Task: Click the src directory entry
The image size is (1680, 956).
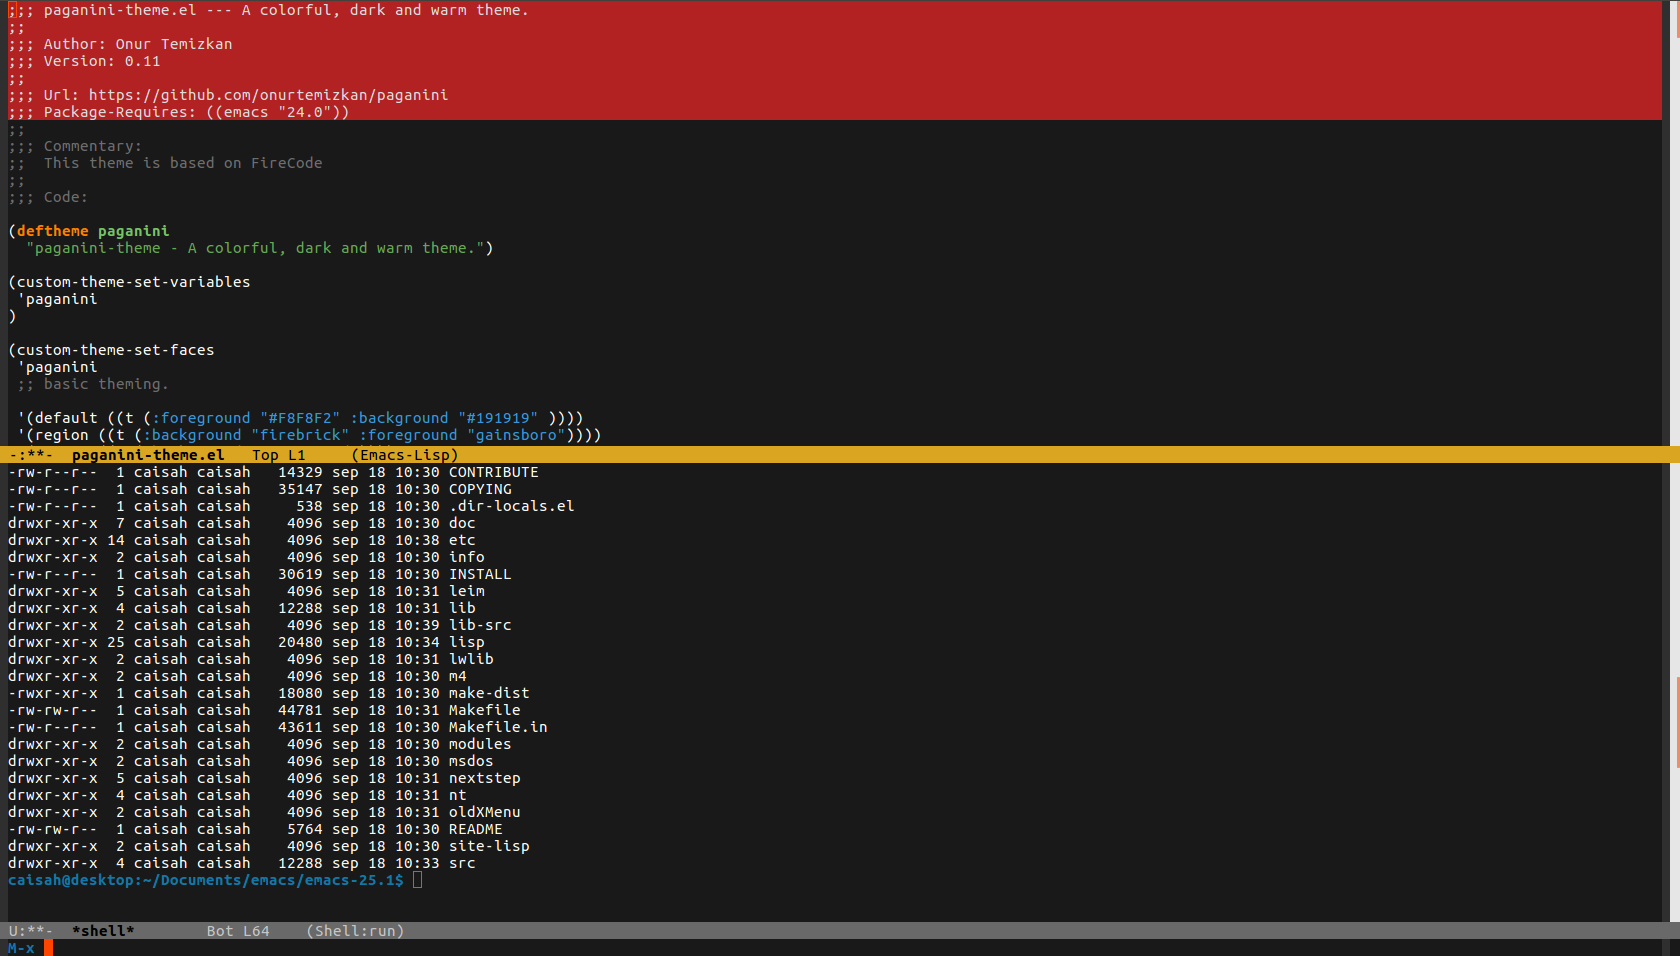Action: [x=462, y=863]
